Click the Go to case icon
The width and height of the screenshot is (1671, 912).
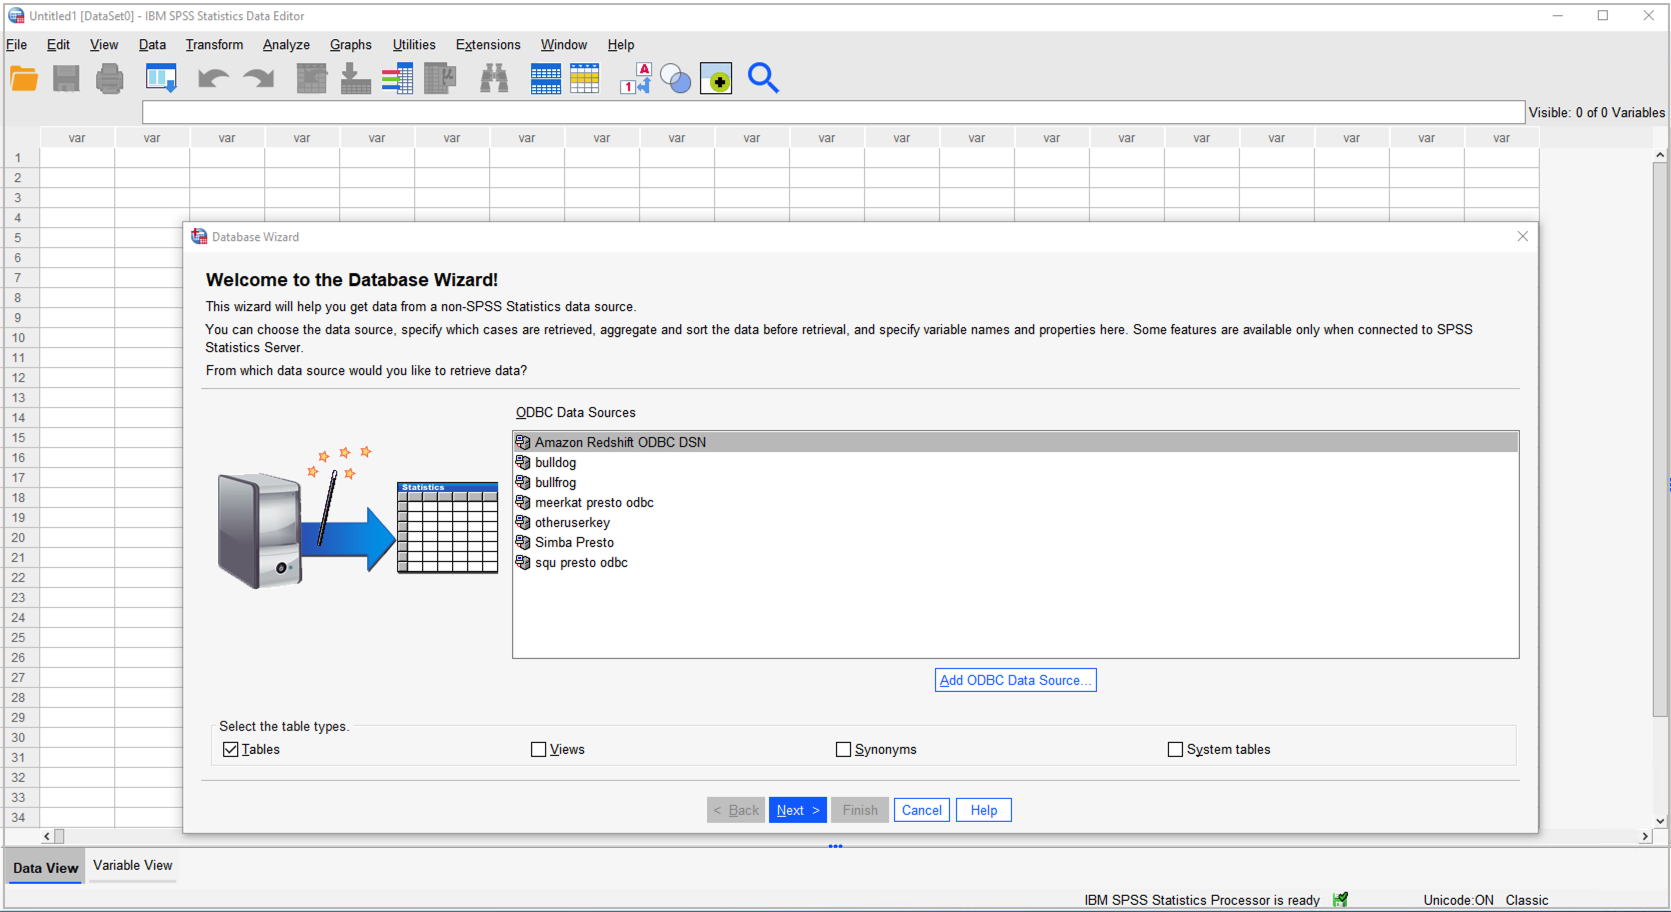coord(312,78)
